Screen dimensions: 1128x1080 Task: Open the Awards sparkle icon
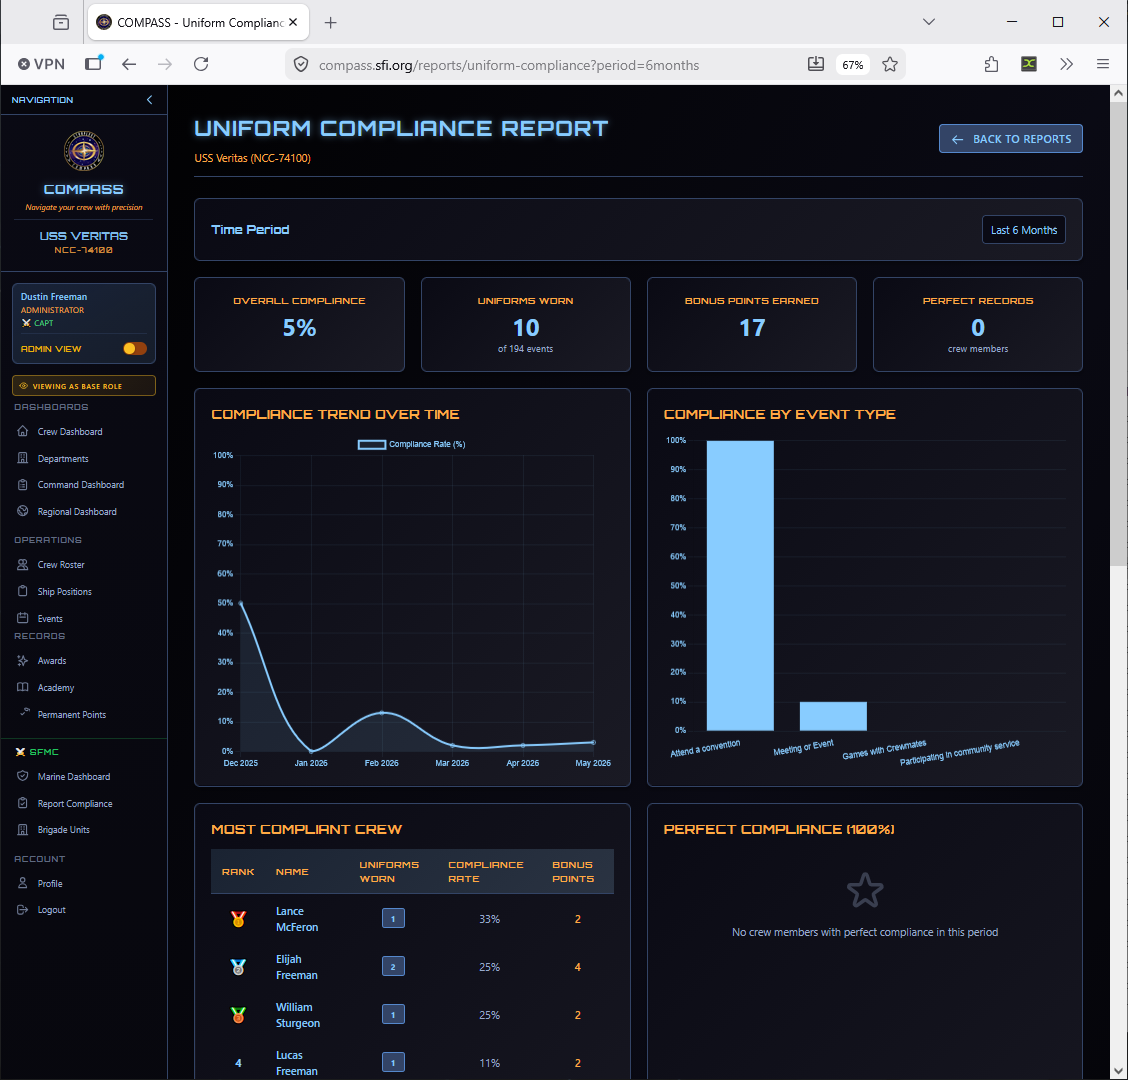(x=23, y=661)
